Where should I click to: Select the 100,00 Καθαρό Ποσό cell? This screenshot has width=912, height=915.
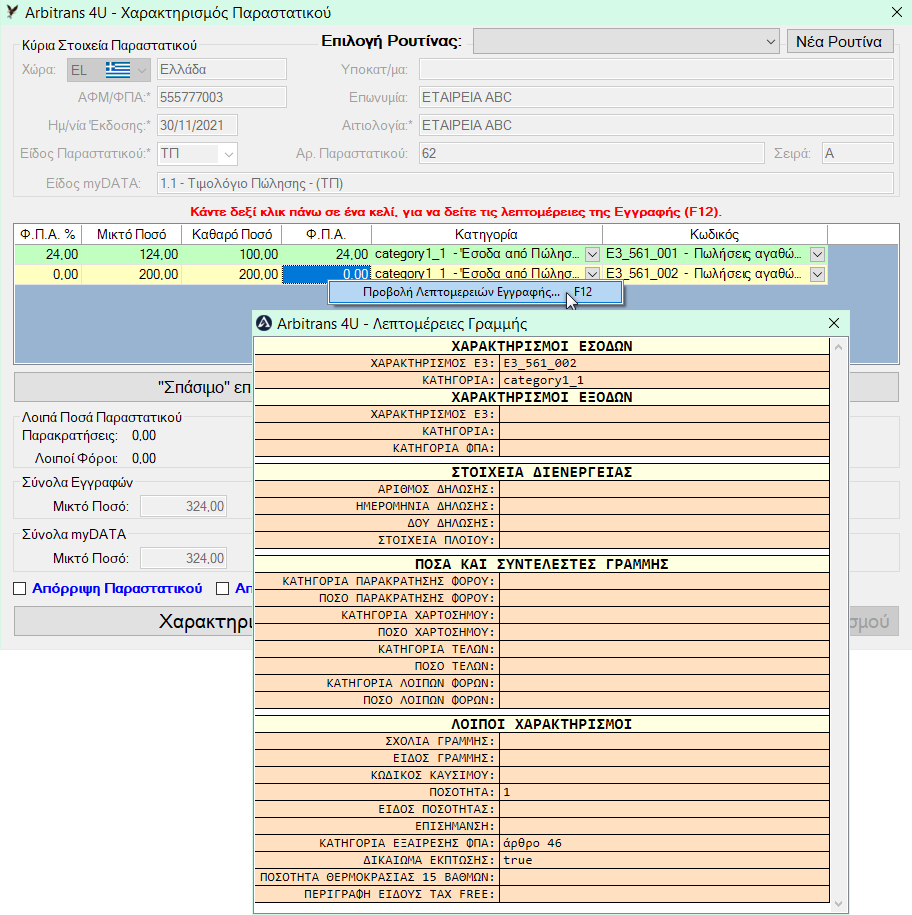232,254
